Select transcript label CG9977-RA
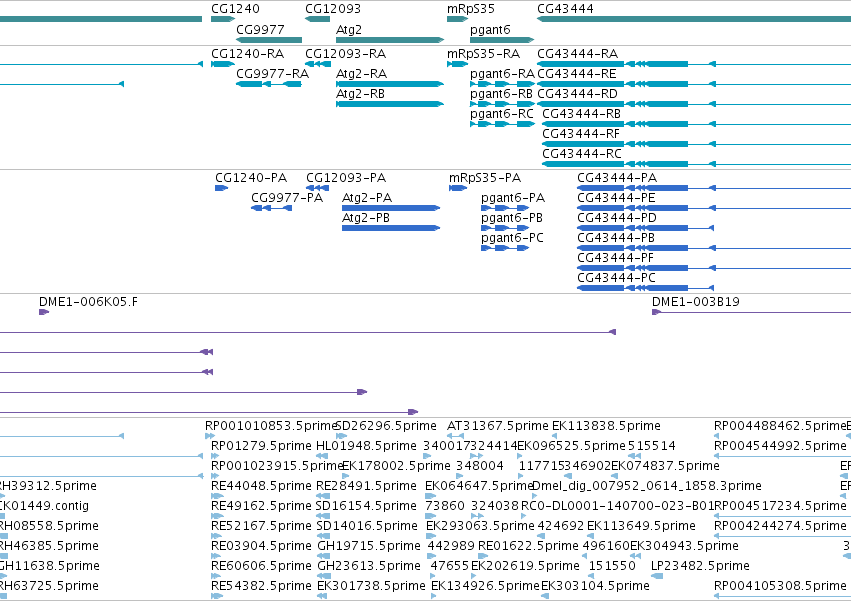This screenshot has width=851, height=601. click(272, 74)
